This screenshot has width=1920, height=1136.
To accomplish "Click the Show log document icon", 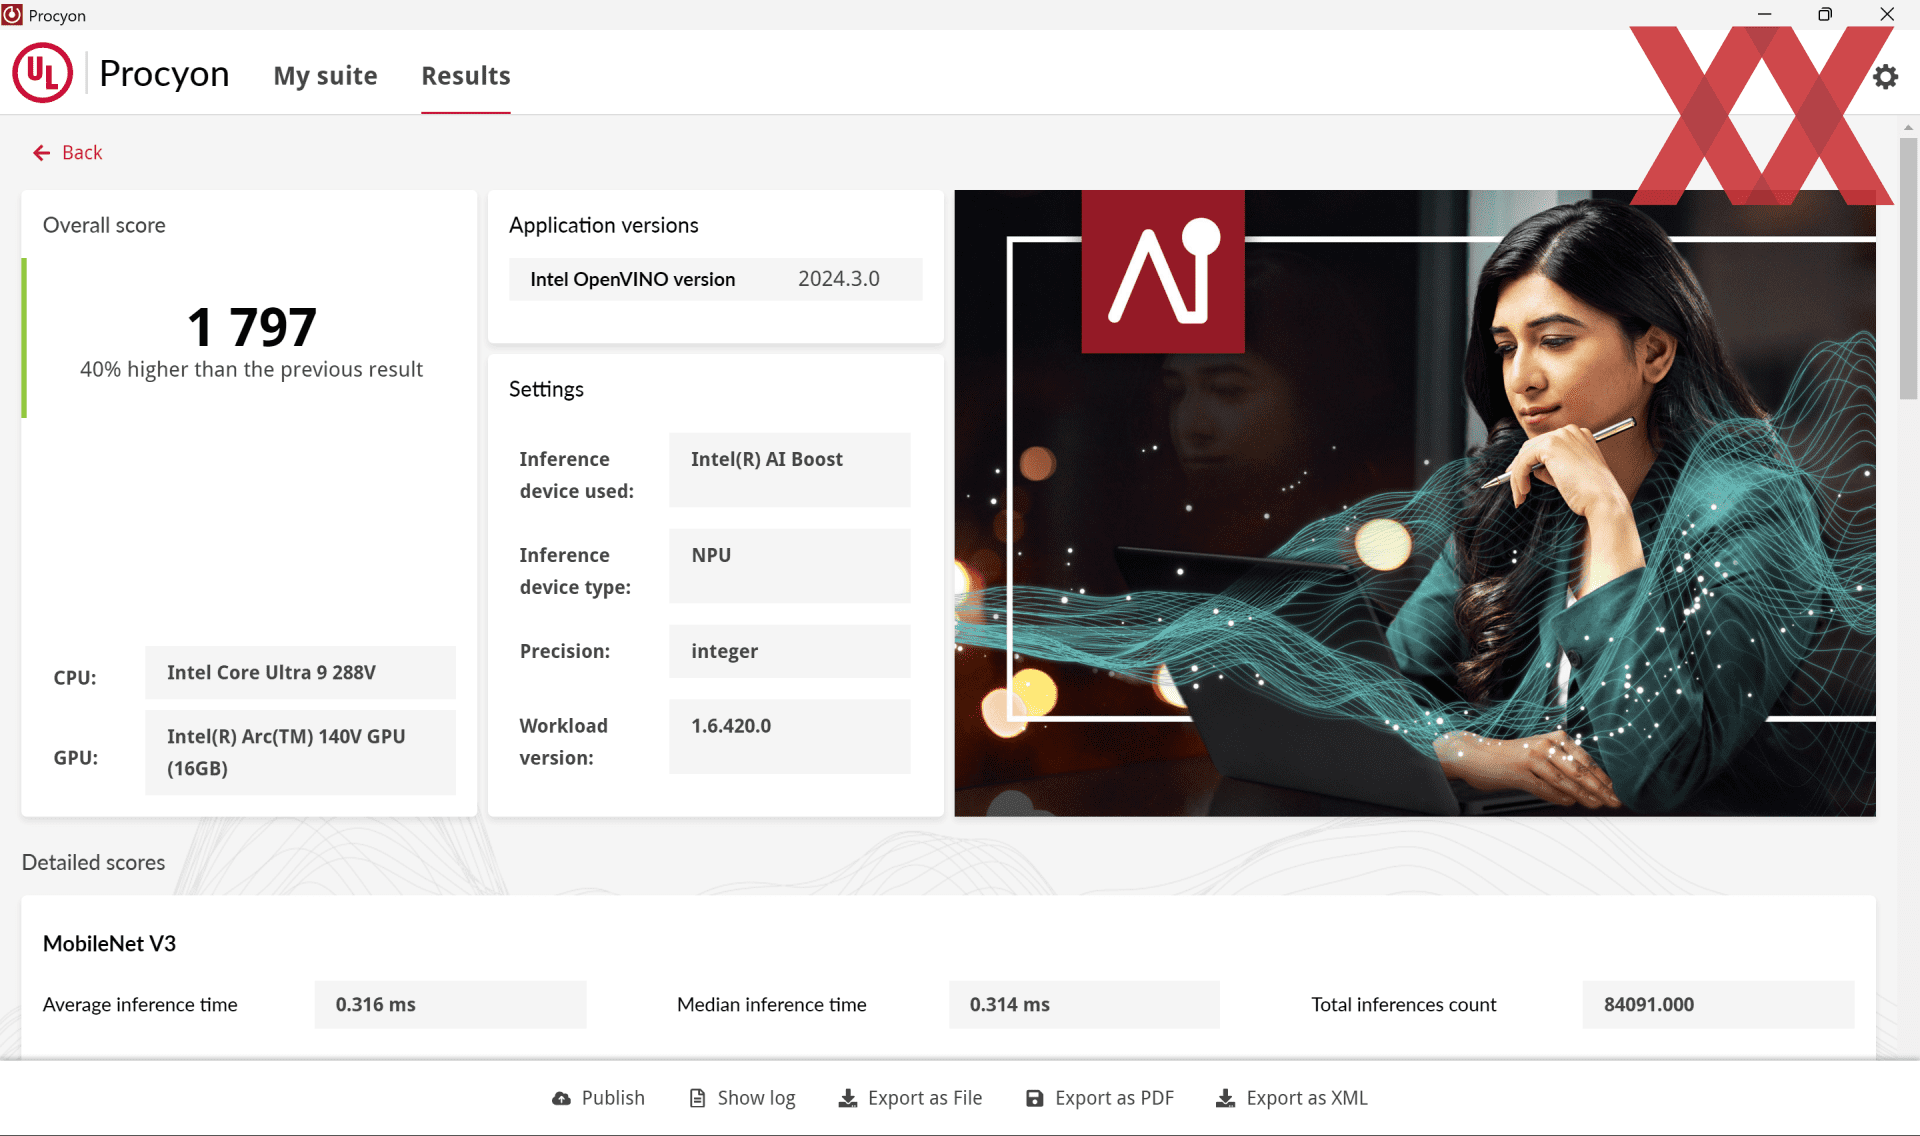I will 697,1098.
